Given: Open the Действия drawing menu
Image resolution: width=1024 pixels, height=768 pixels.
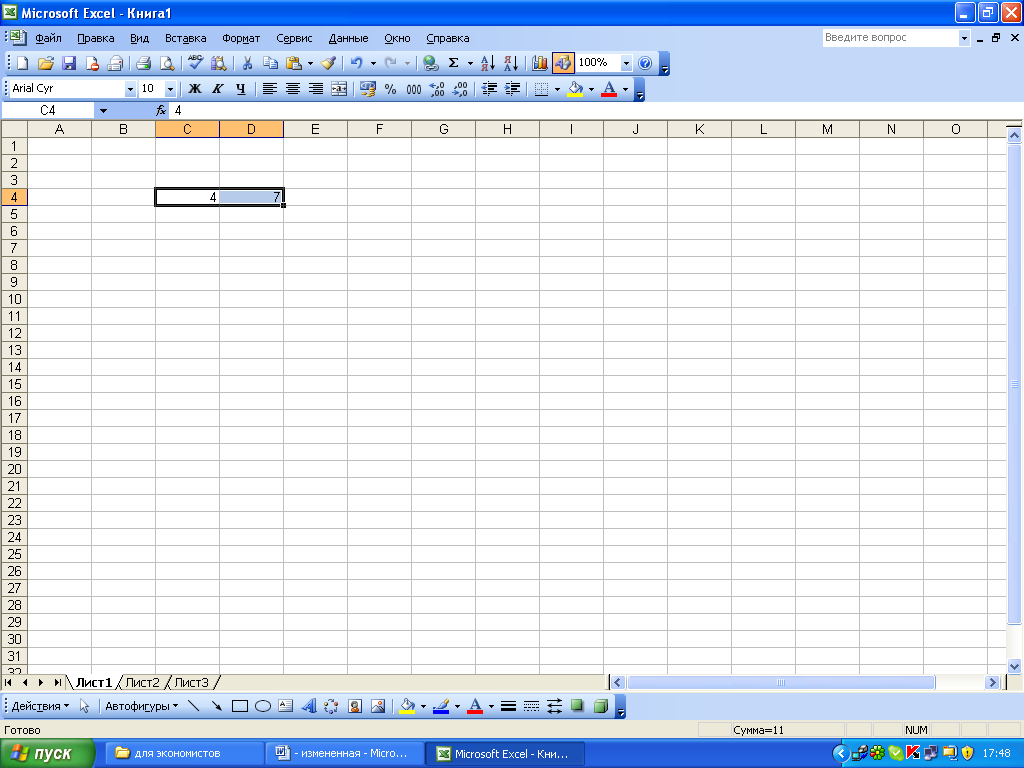Looking at the screenshot, I should 40,706.
